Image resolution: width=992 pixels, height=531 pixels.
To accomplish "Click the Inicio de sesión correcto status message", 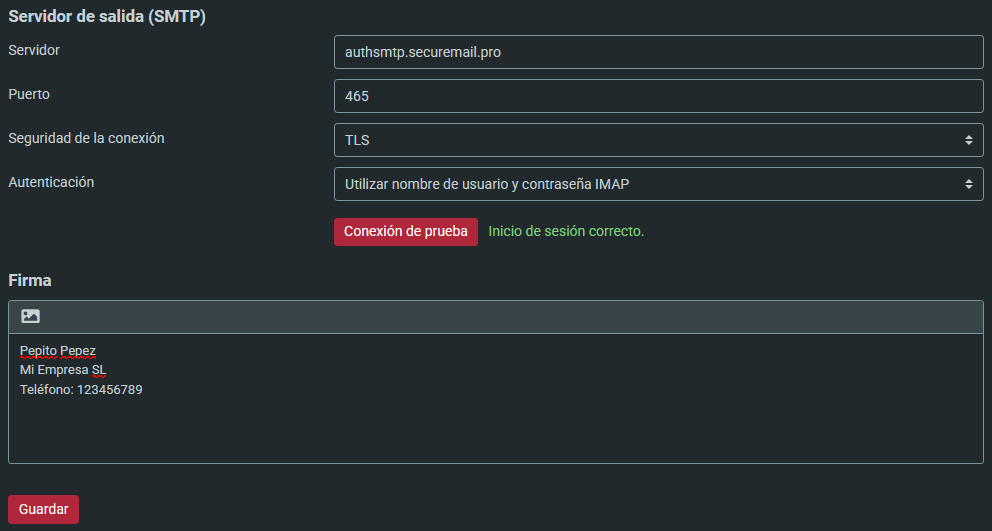I will (x=566, y=231).
